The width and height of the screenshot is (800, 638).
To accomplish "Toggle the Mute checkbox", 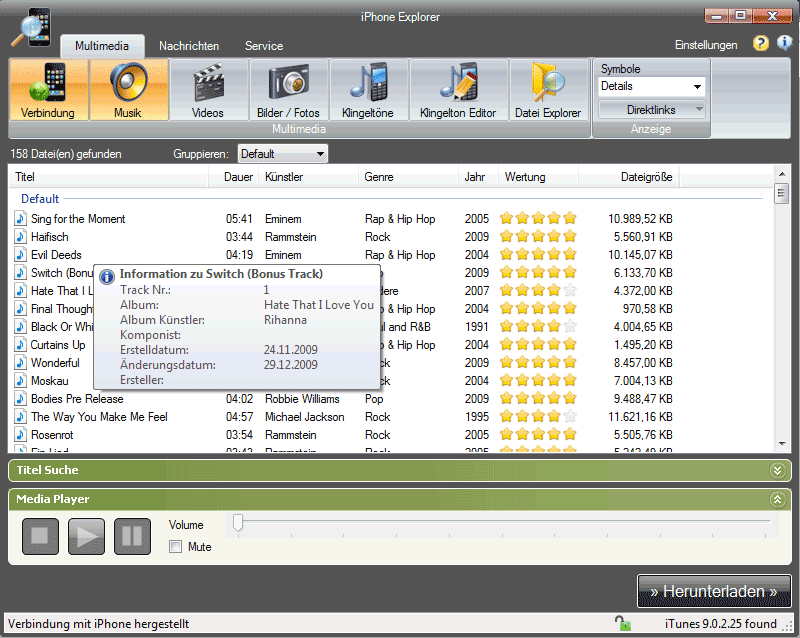I will pos(176,547).
